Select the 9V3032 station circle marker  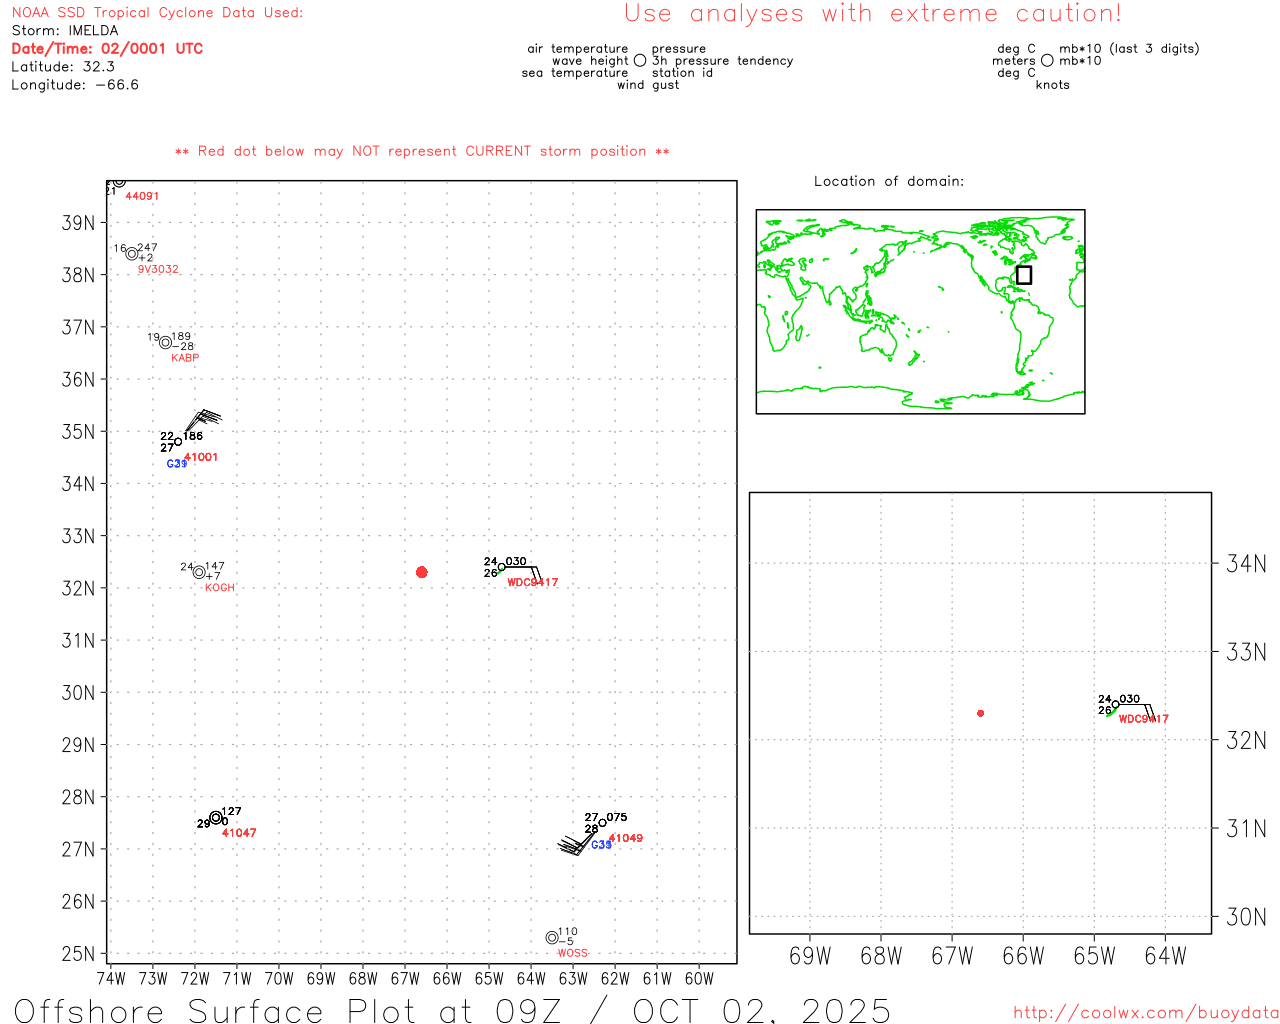point(131,254)
